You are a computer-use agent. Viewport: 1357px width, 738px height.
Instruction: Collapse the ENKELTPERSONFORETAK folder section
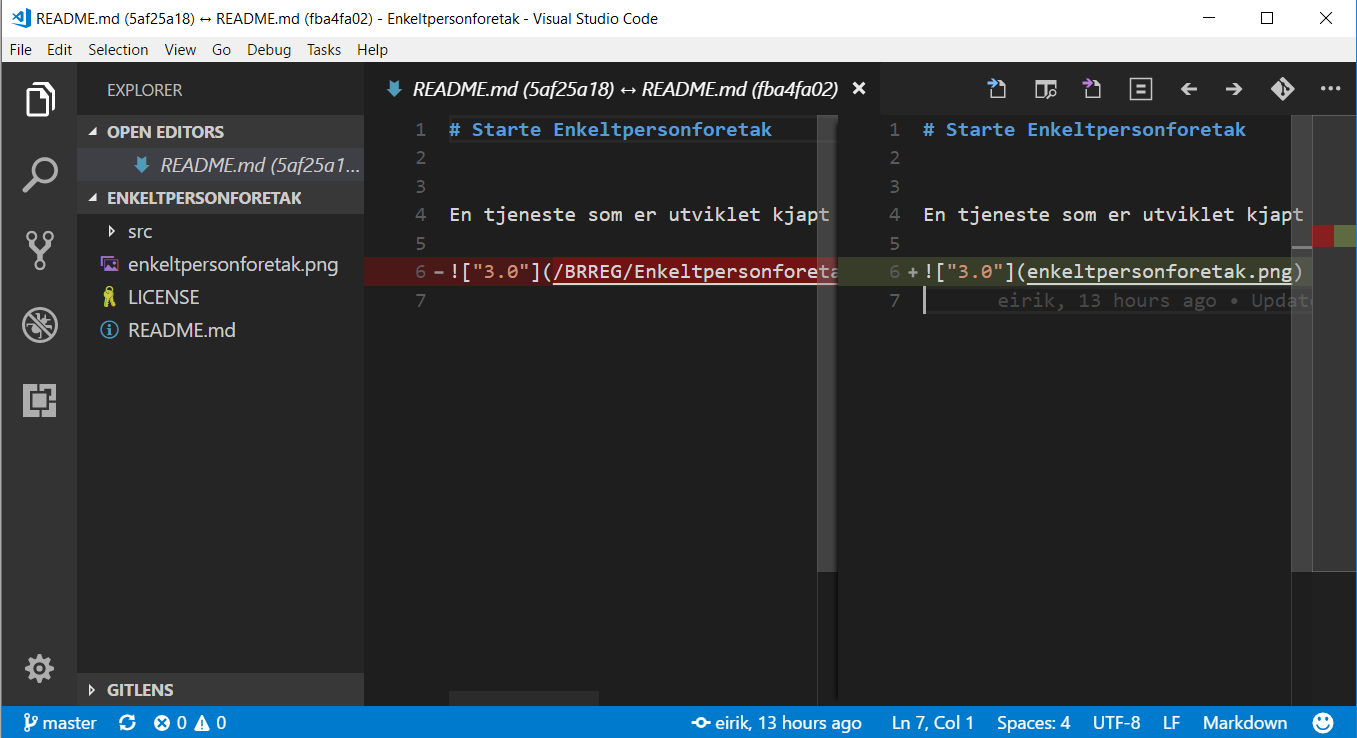pos(220,198)
